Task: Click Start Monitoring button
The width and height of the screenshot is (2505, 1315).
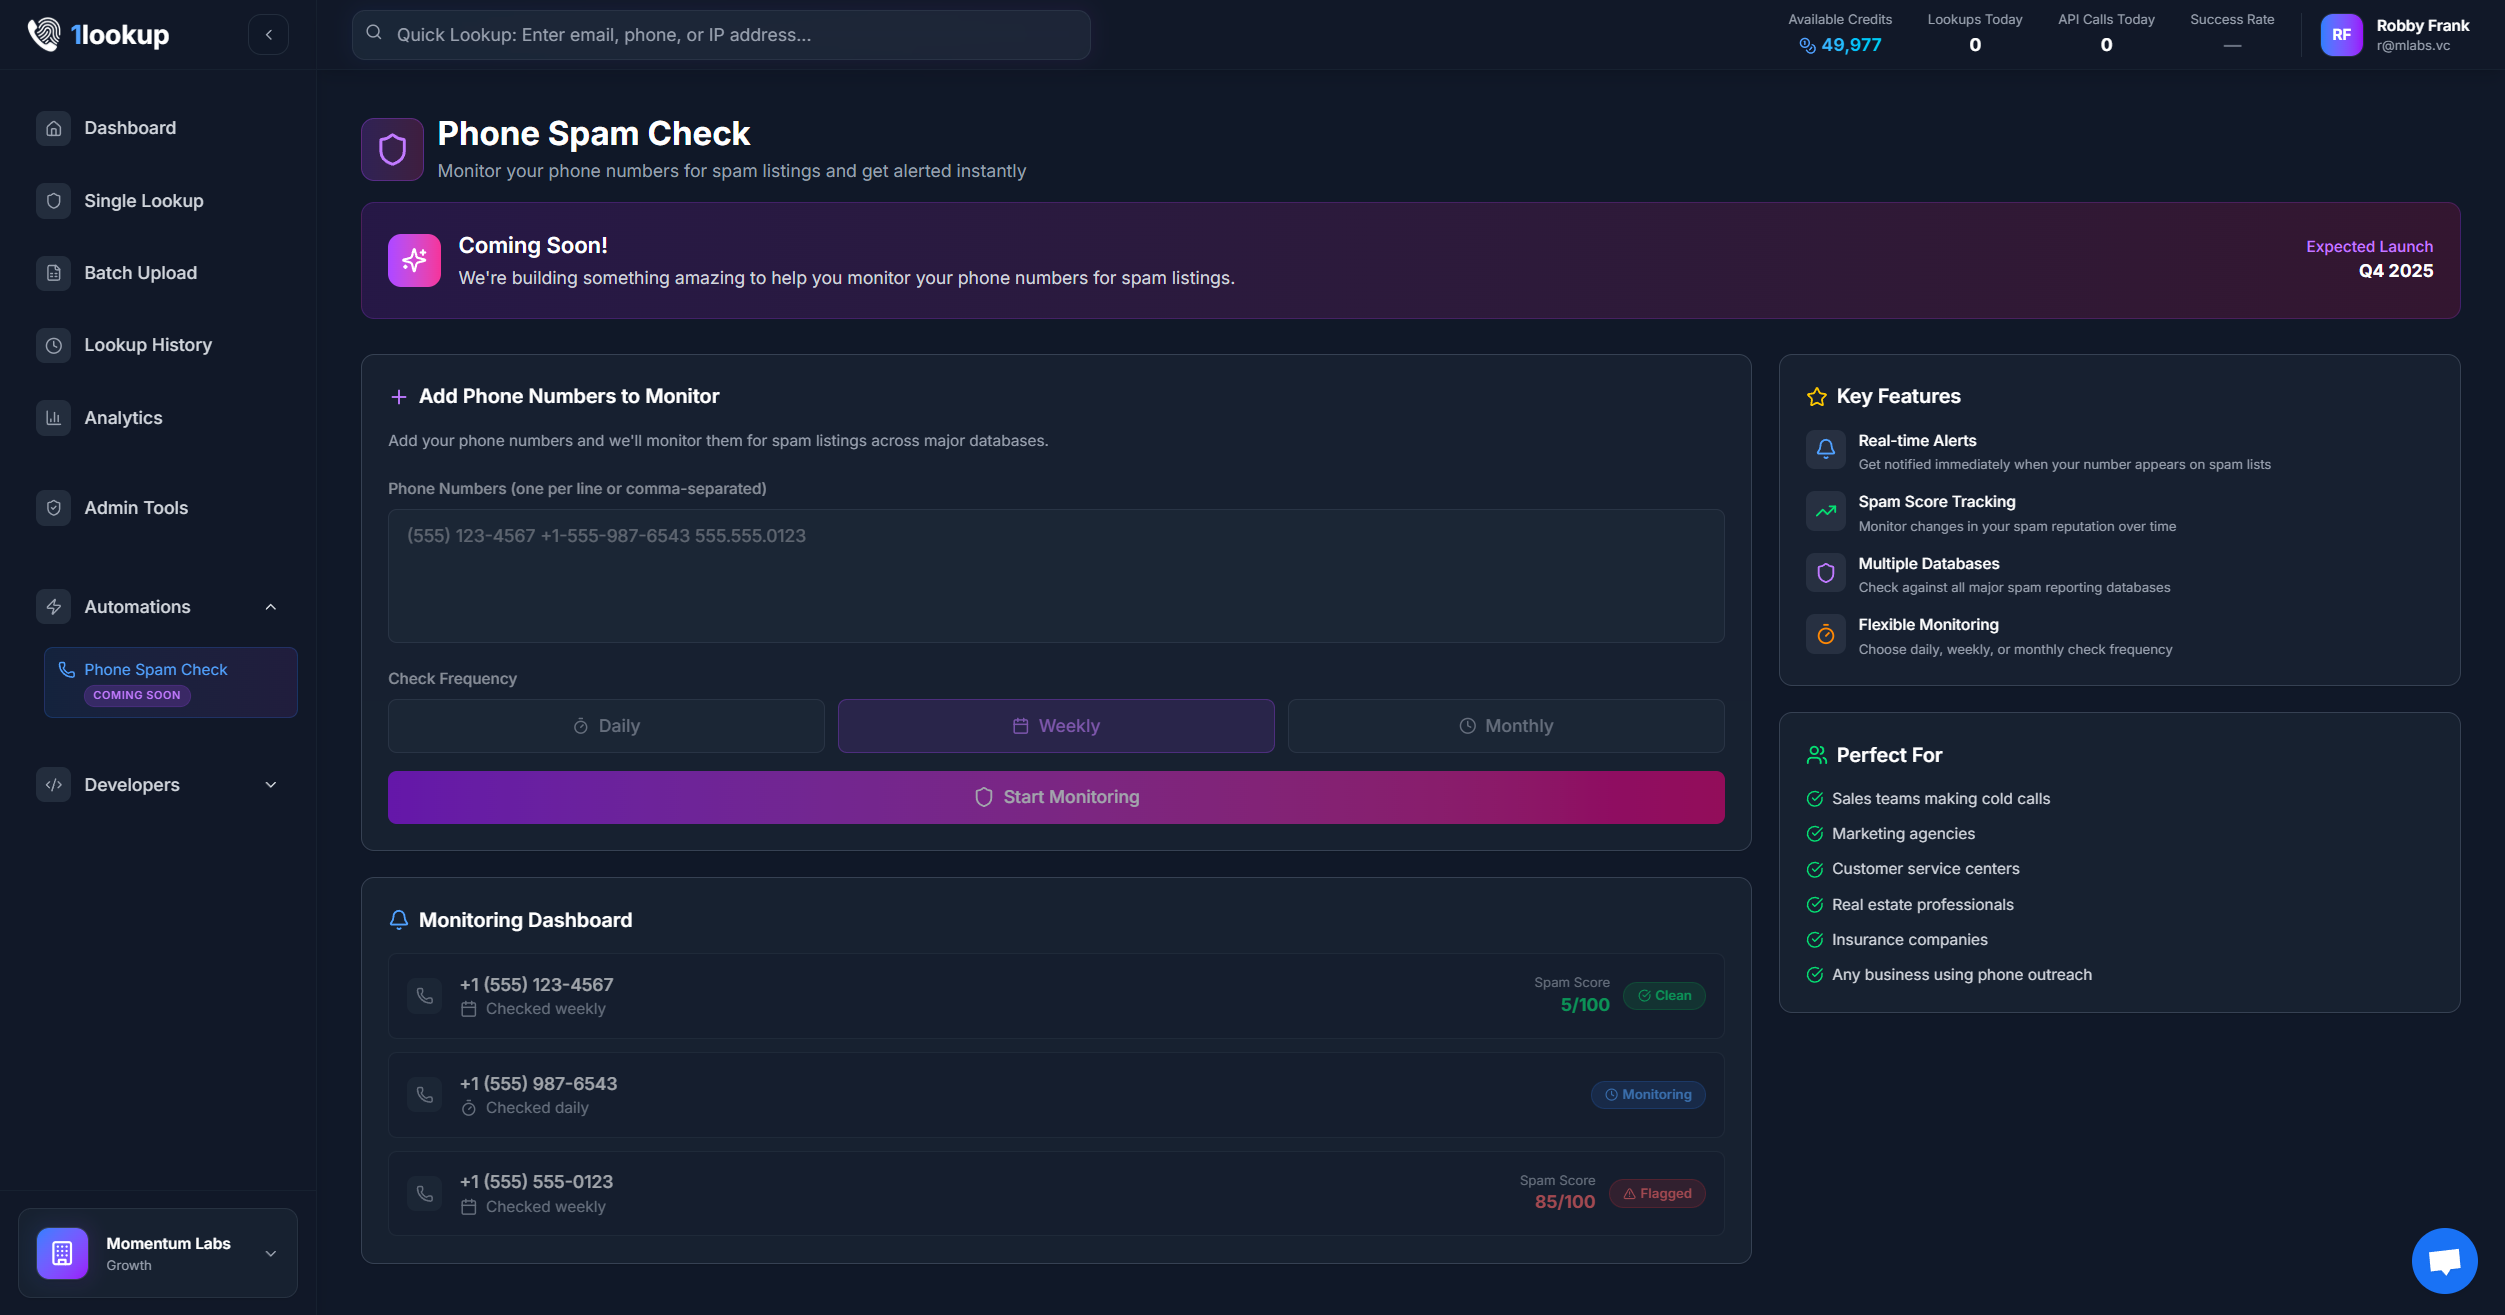Action: coord(1056,797)
